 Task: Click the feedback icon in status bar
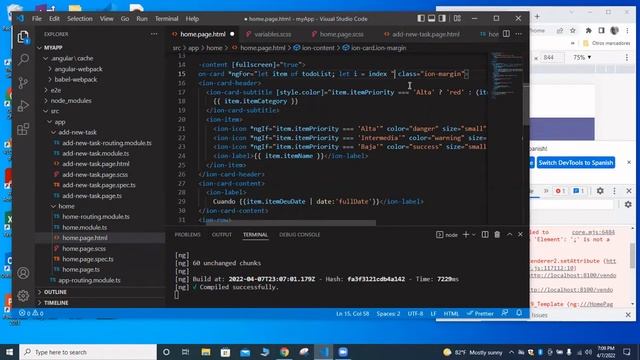[x=505, y=313]
